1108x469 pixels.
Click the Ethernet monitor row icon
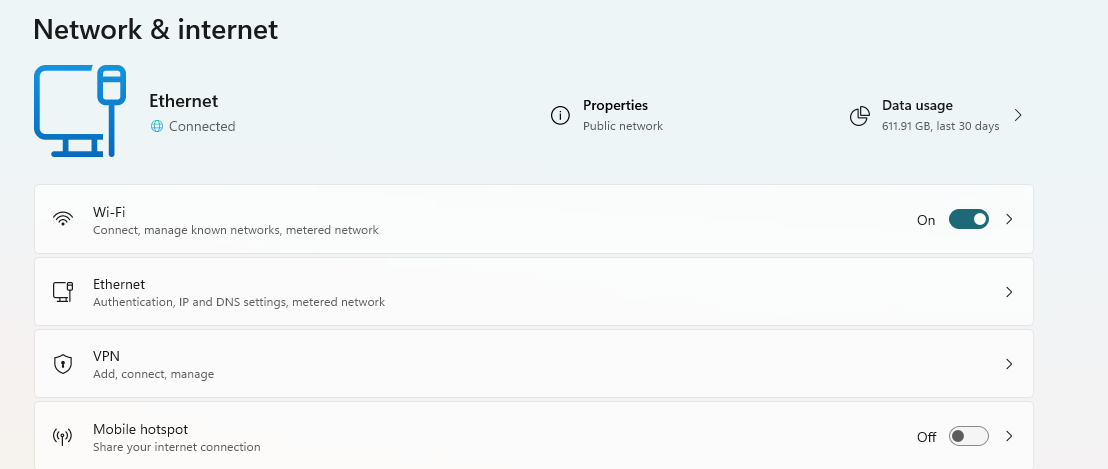pyautogui.click(x=63, y=292)
